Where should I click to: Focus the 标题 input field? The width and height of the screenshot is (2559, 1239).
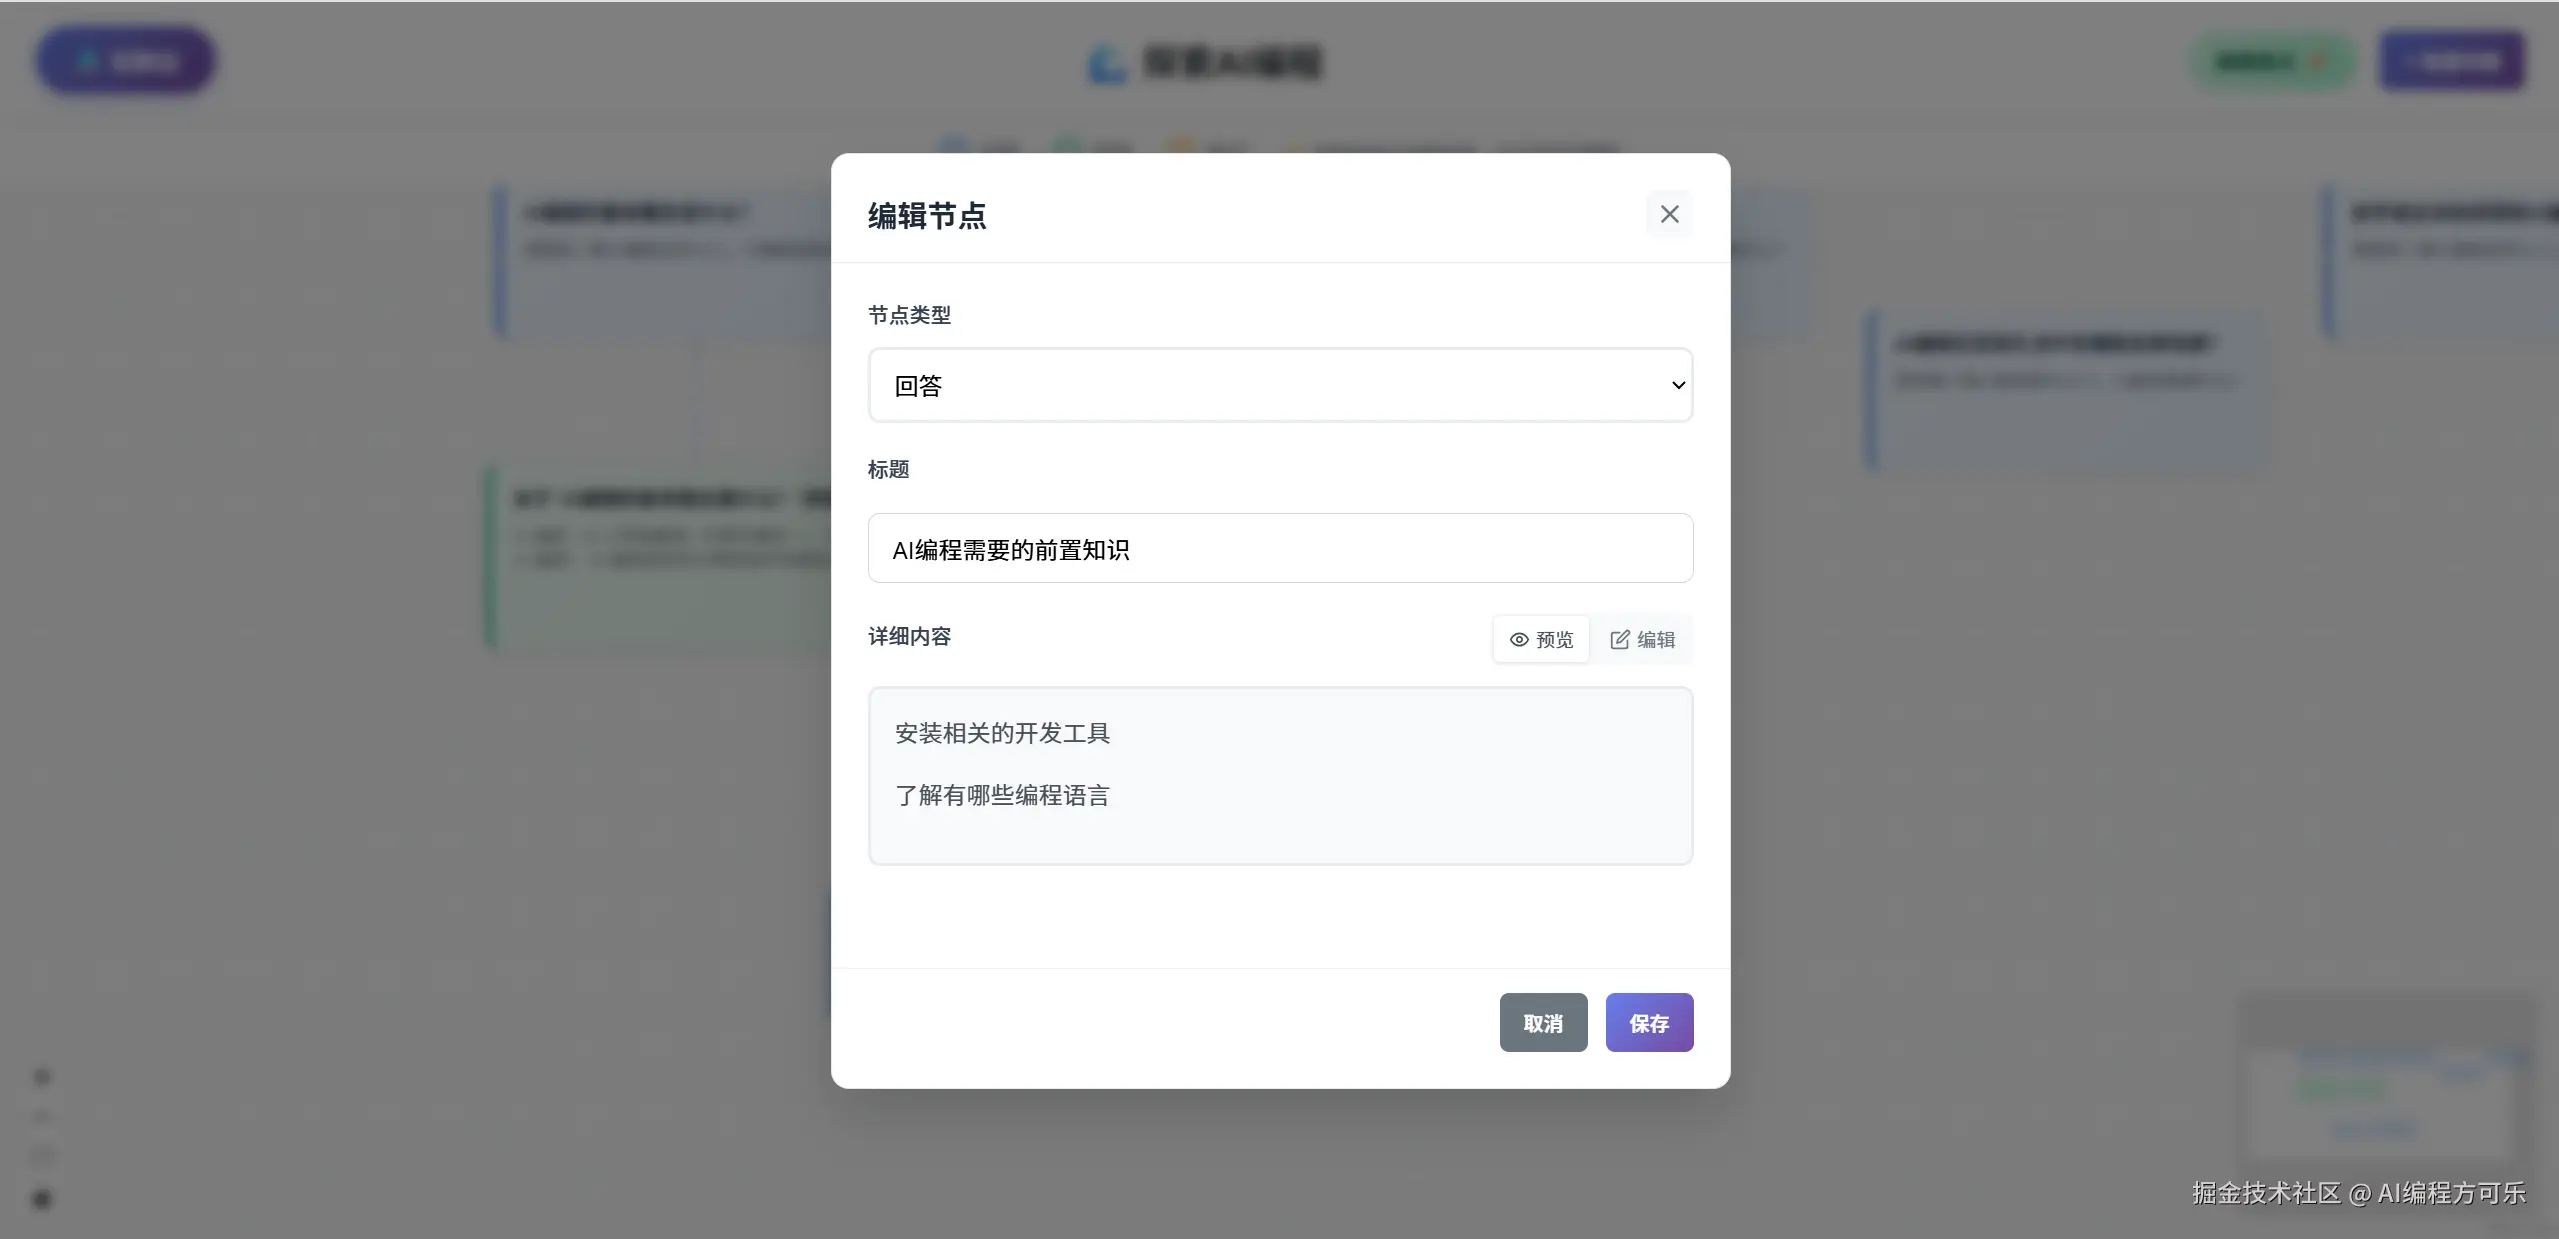pyautogui.click(x=1280, y=549)
